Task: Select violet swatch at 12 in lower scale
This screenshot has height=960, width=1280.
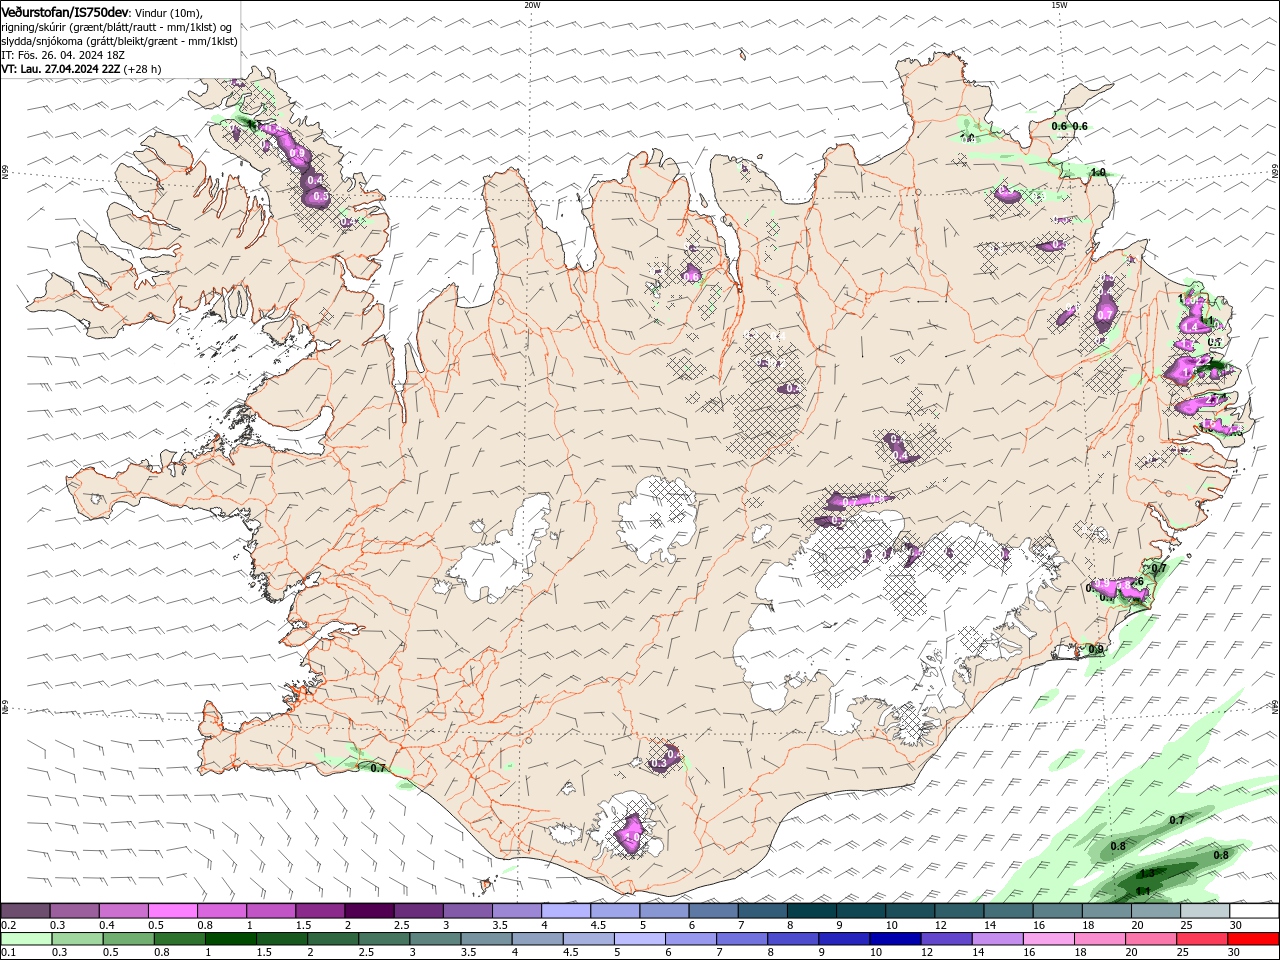Action: (946, 939)
